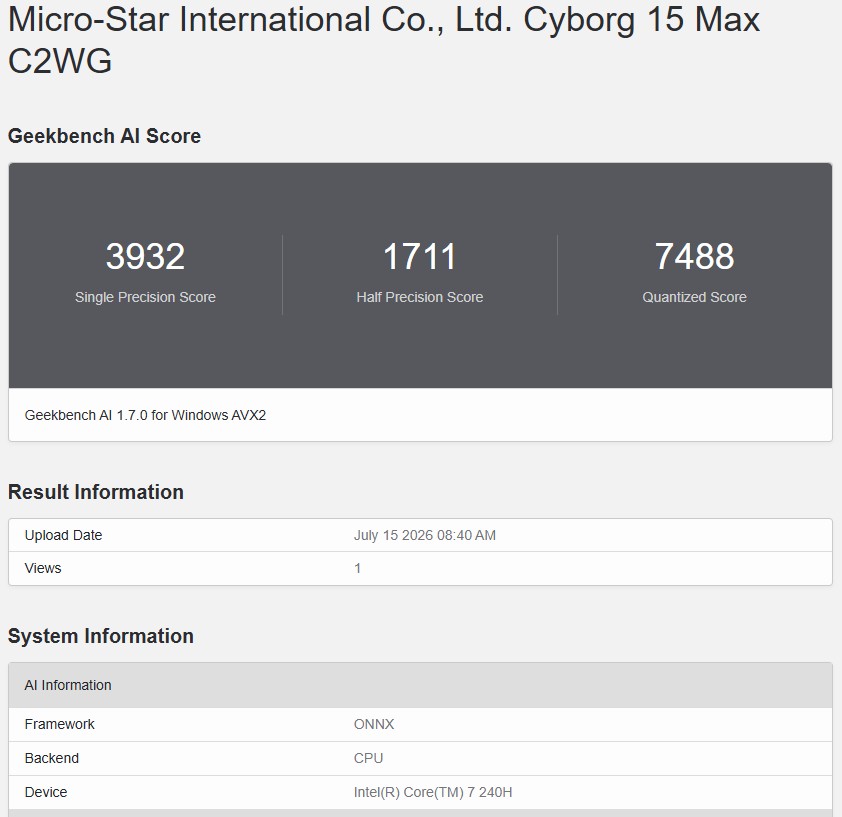Click the Framework row label
842x817 pixels.
point(60,724)
